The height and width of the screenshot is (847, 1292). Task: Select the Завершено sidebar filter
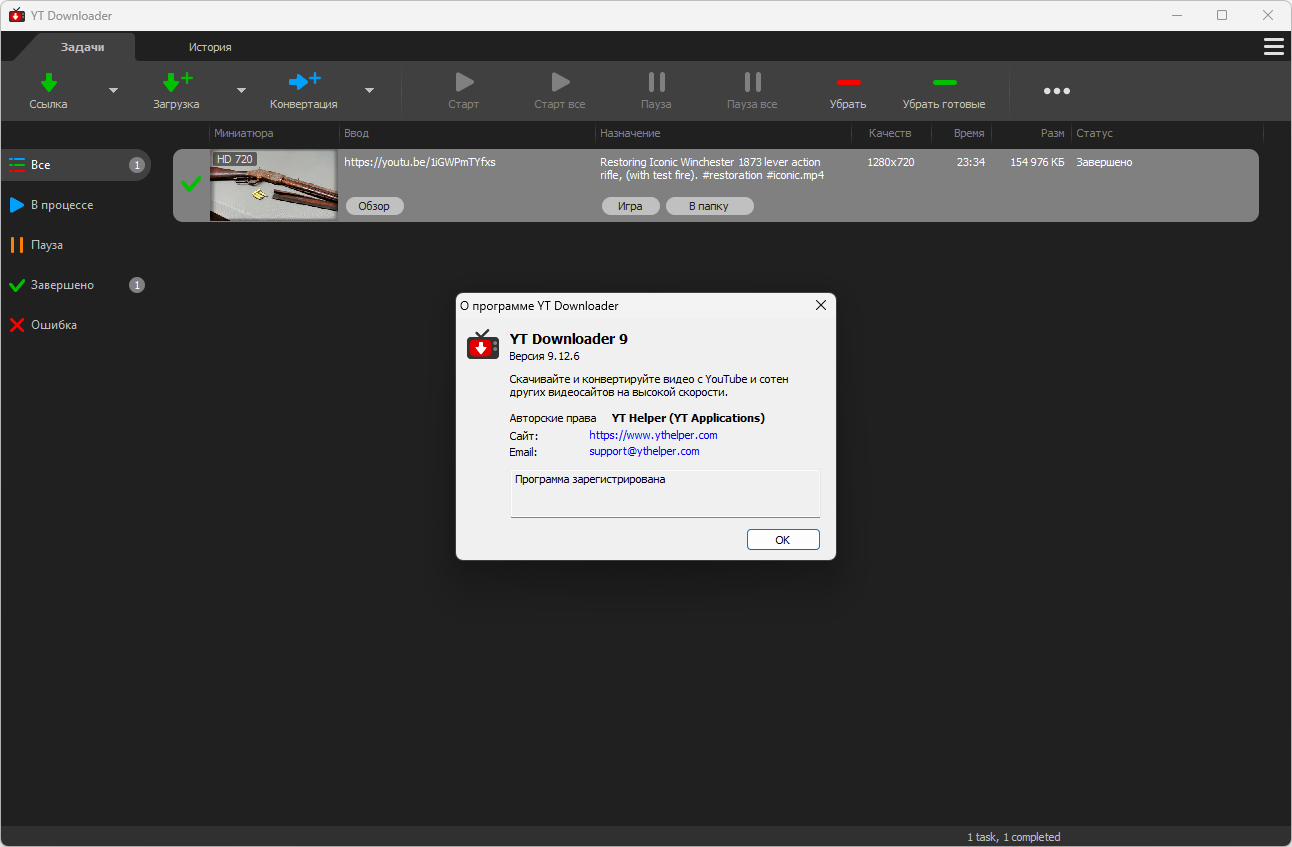75,285
